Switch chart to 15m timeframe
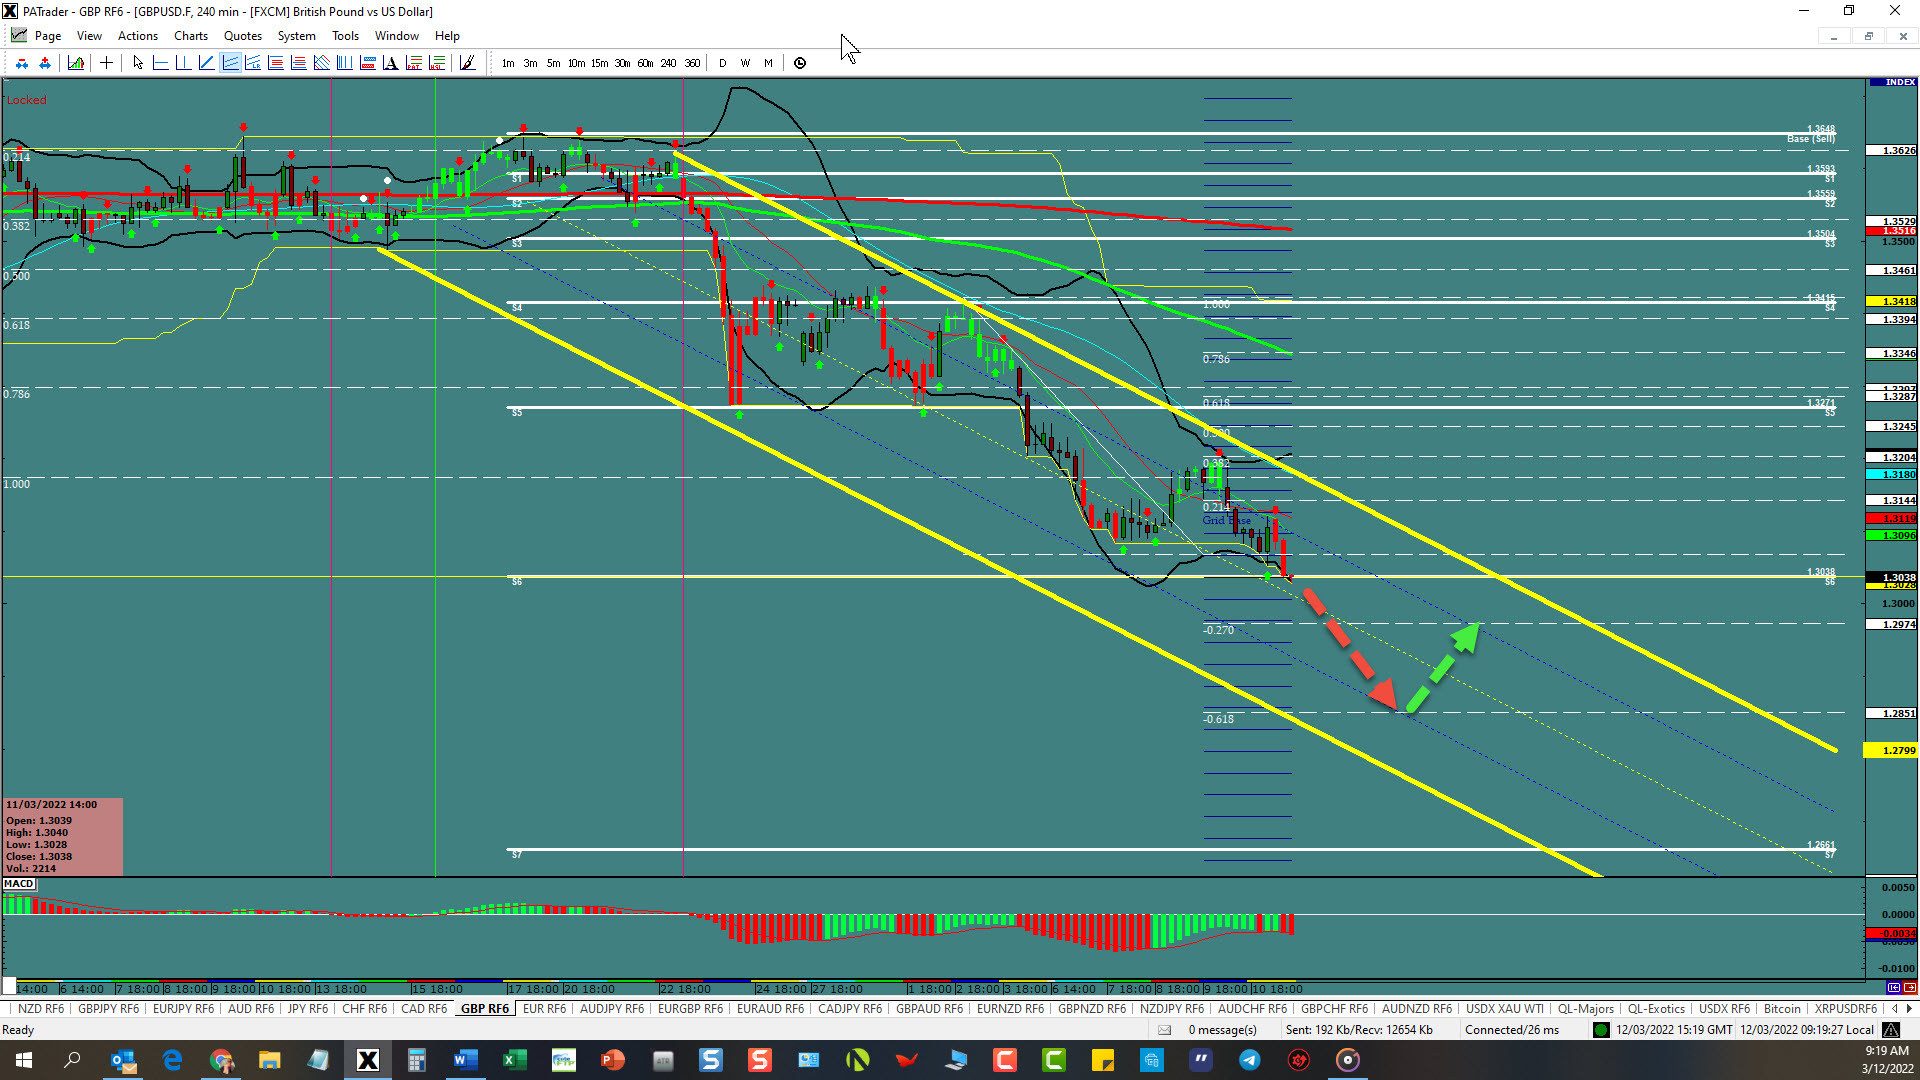This screenshot has height=1080, width=1920. click(599, 63)
